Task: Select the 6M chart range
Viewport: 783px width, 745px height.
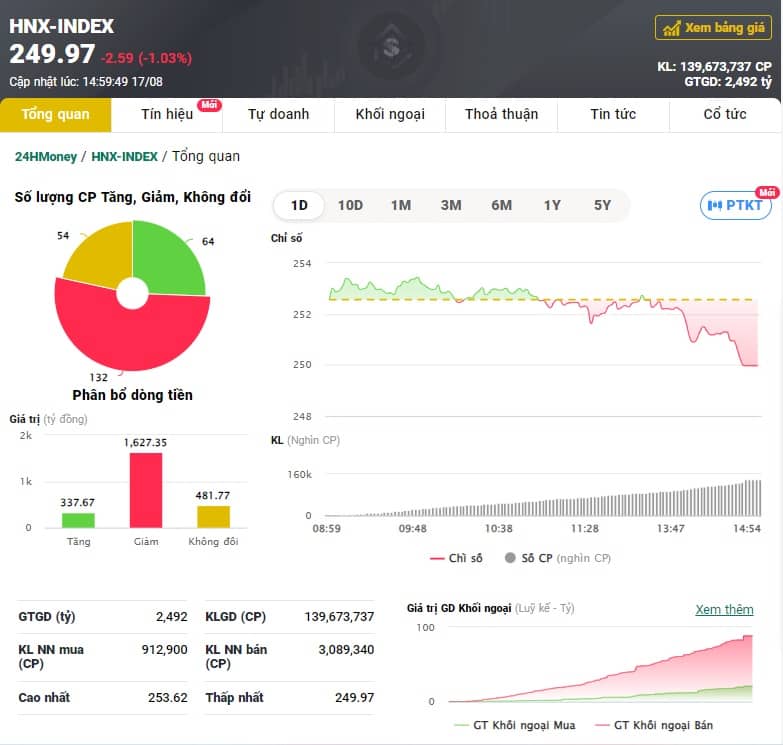Action: pyautogui.click(x=501, y=205)
